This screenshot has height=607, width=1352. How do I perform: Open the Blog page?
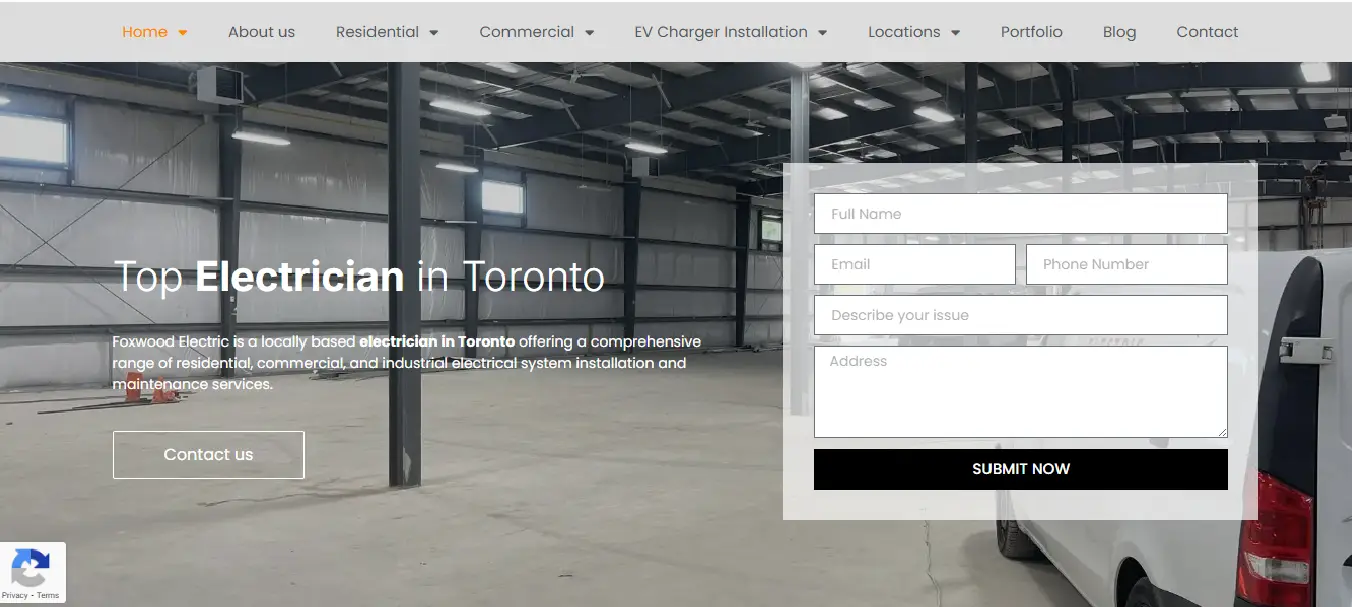(x=1119, y=32)
